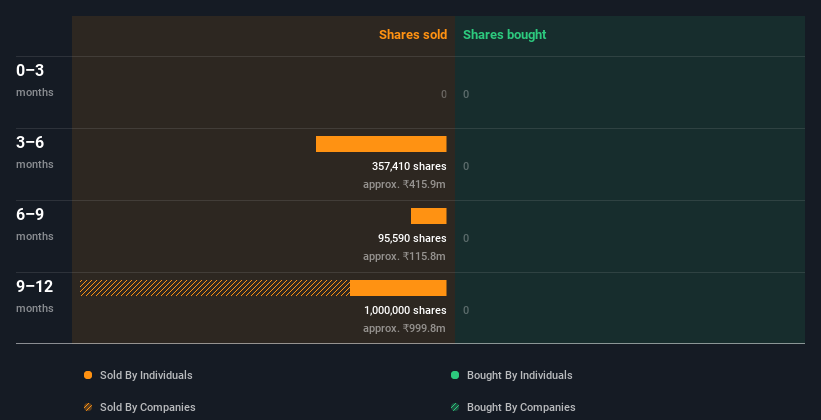Click the 95,590 shares value

(413, 238)
